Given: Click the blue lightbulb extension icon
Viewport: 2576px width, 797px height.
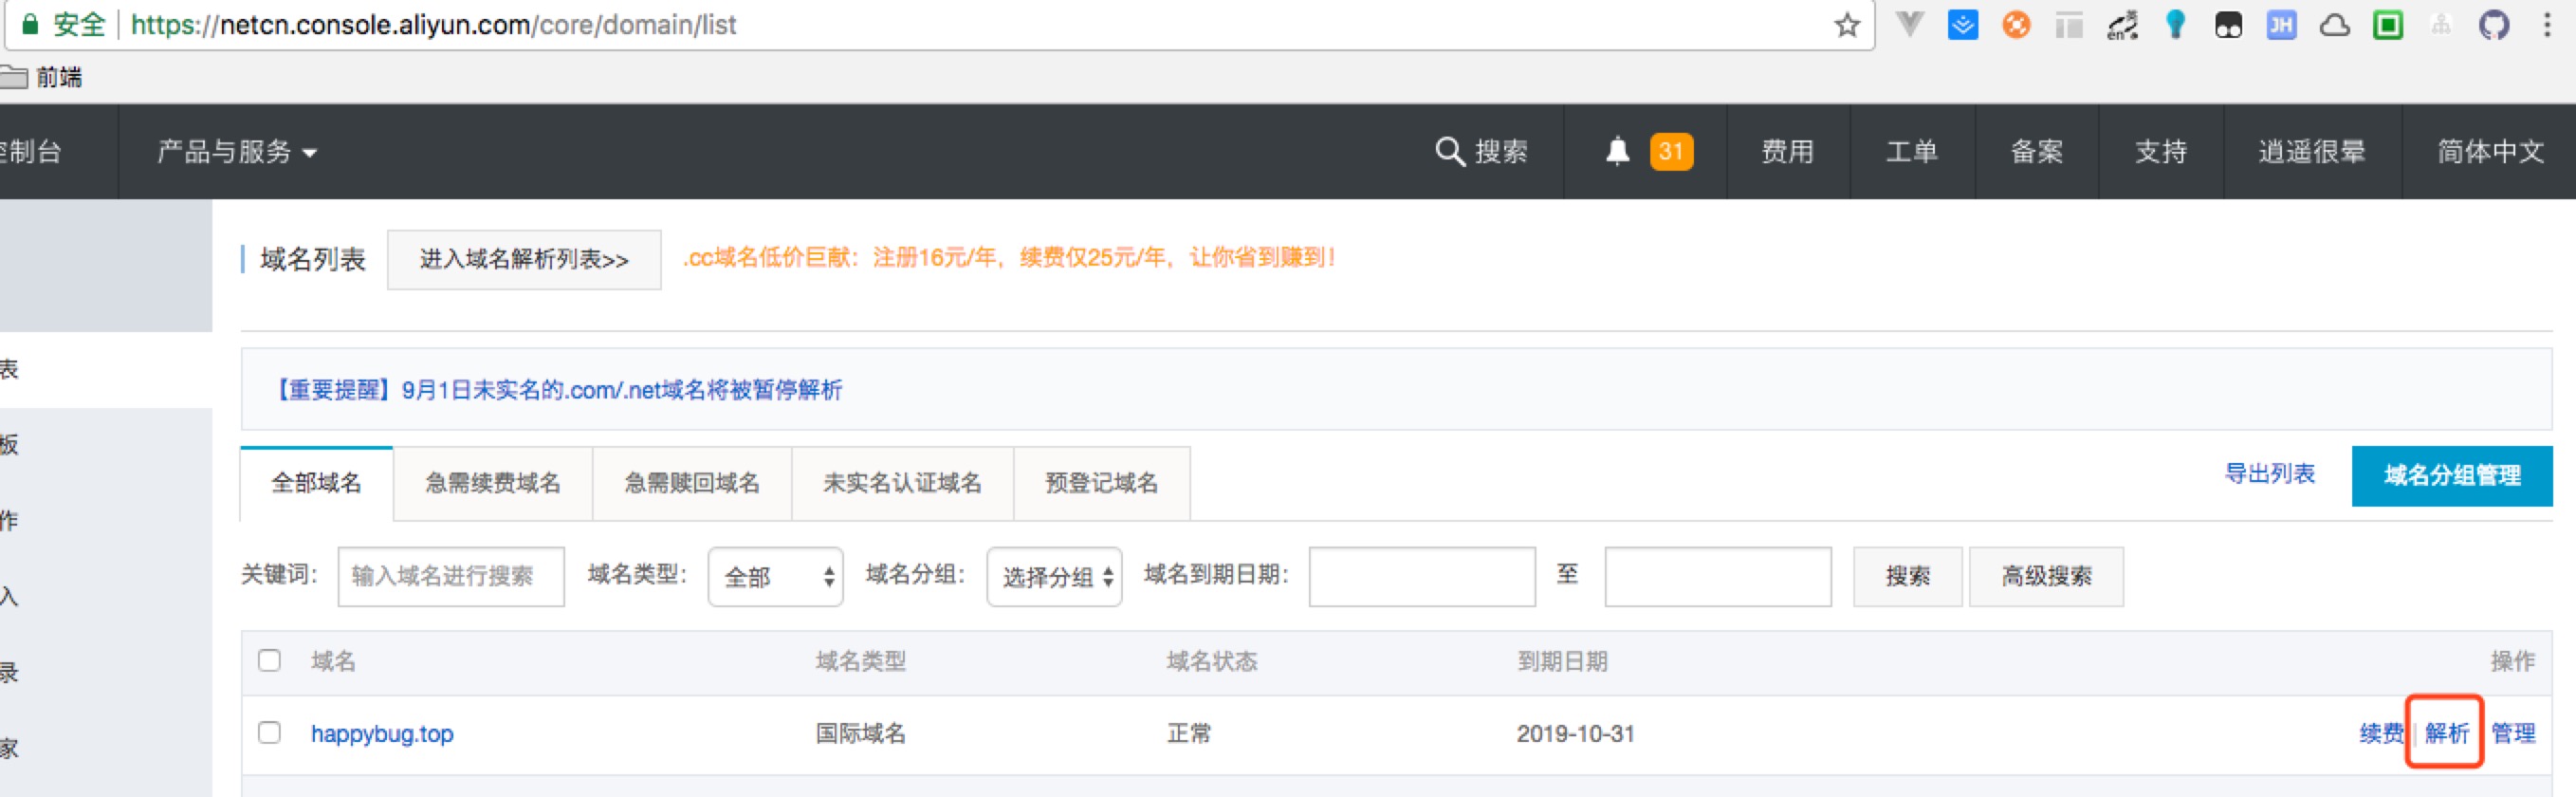Looking at the screenshot, I should [x=2175, y=25].
